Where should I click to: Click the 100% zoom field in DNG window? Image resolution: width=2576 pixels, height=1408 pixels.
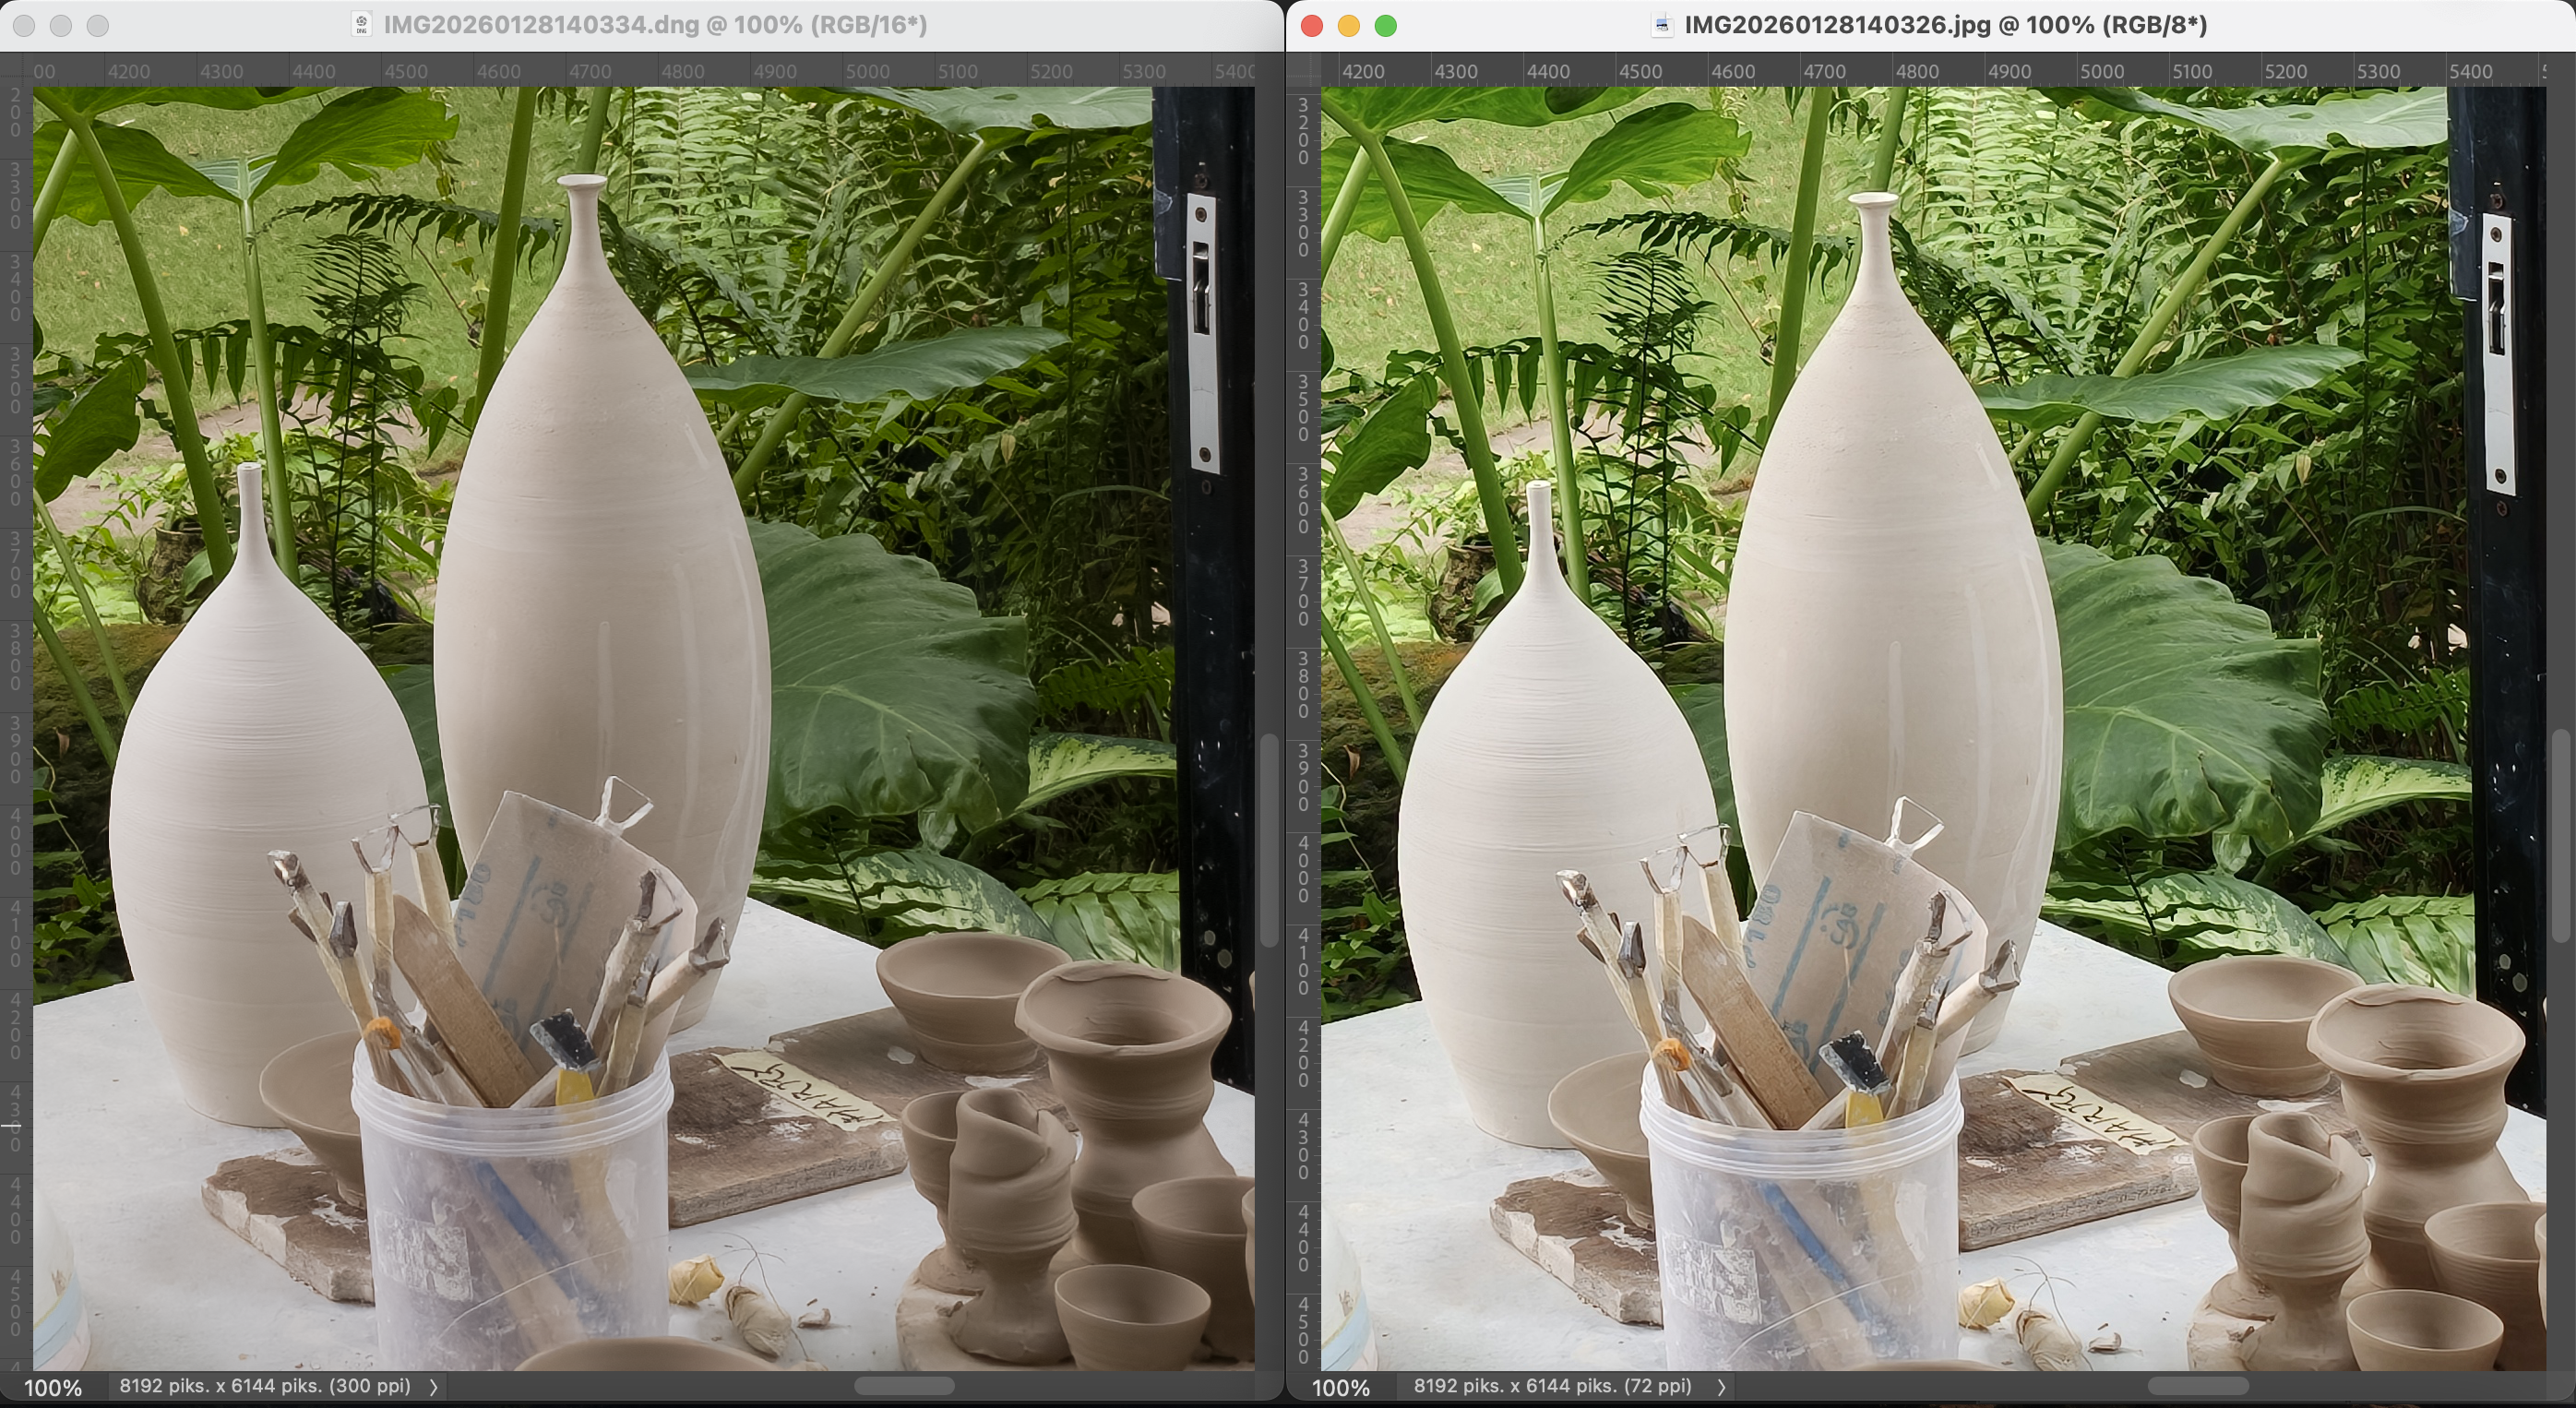pyautogui.click(x=53, y=1388)
